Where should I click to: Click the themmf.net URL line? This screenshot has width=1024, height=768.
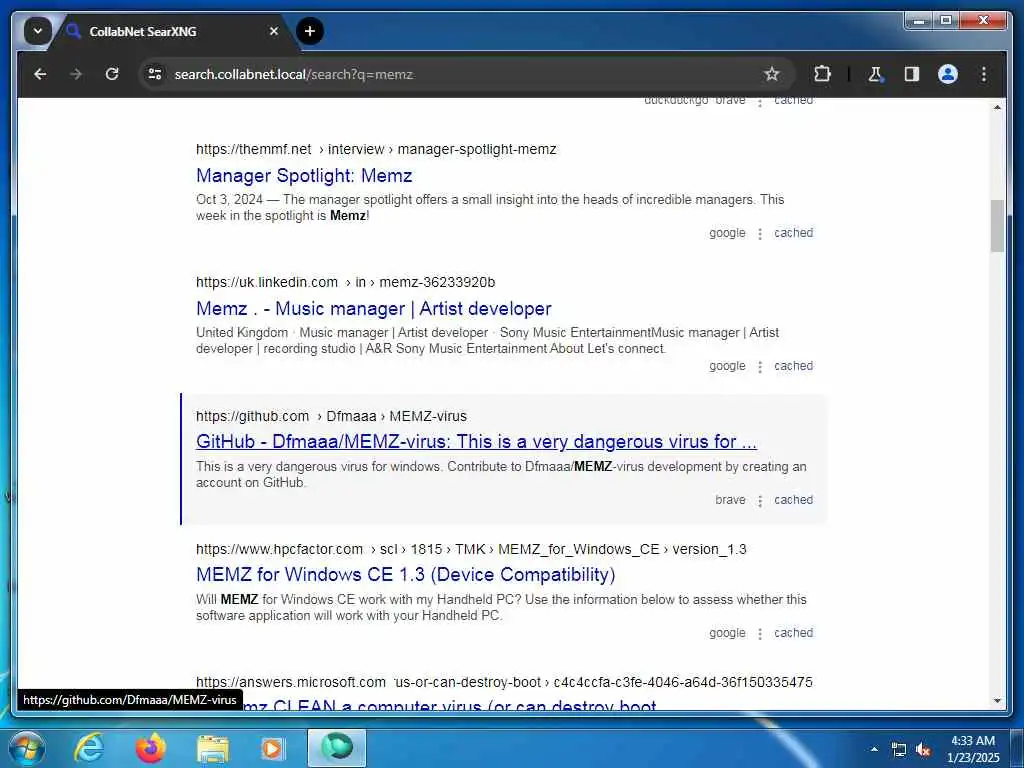pyautogui.click(x=376, y=150)
